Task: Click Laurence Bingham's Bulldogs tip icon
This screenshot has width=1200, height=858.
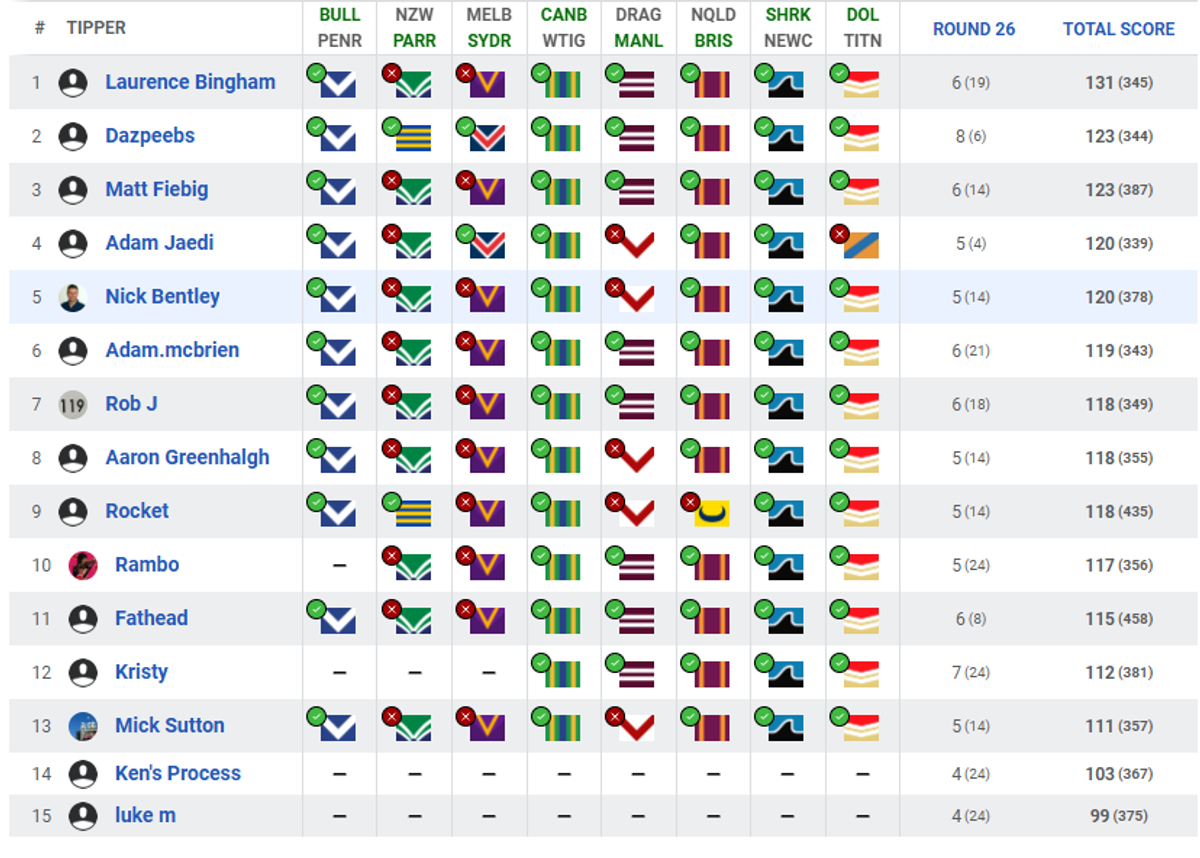Action: 338,82
